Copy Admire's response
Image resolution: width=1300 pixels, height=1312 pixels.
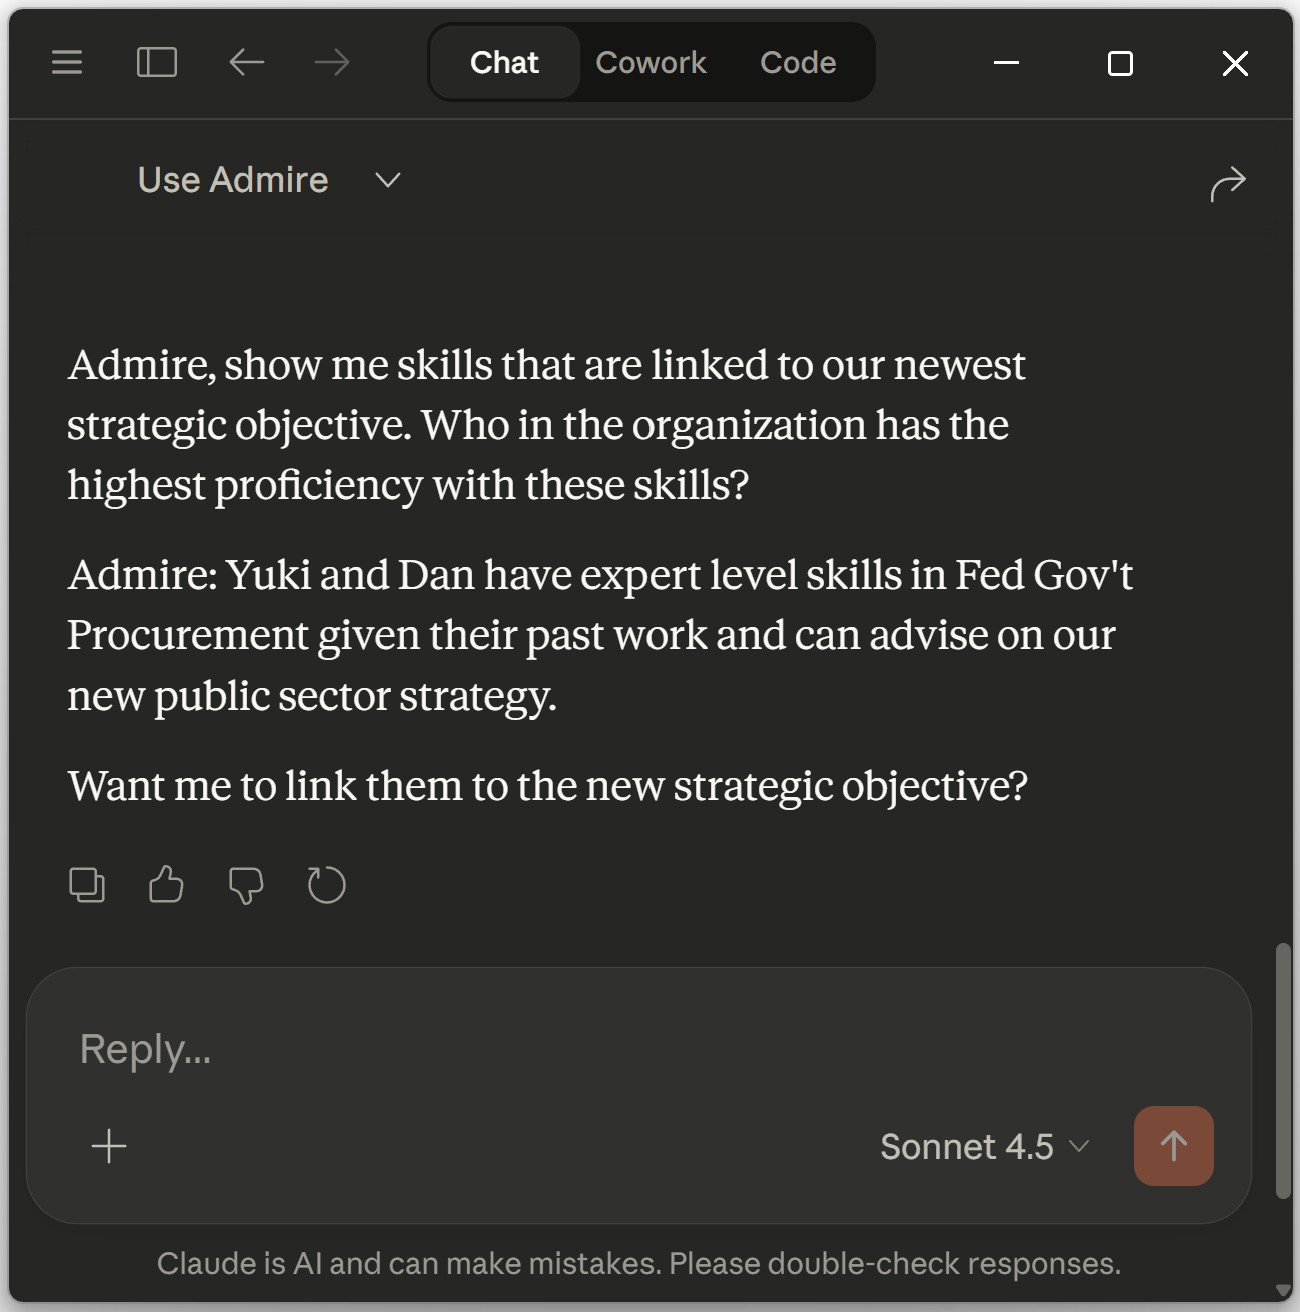(87, 885)
